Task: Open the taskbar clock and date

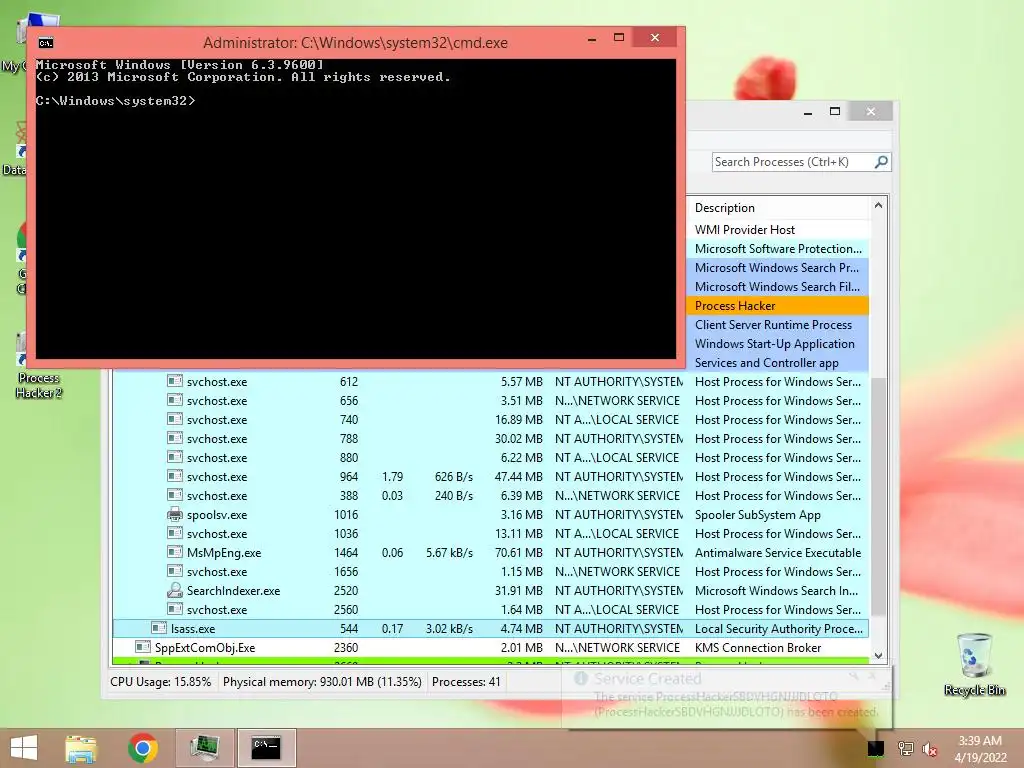Action: (980, 749)
